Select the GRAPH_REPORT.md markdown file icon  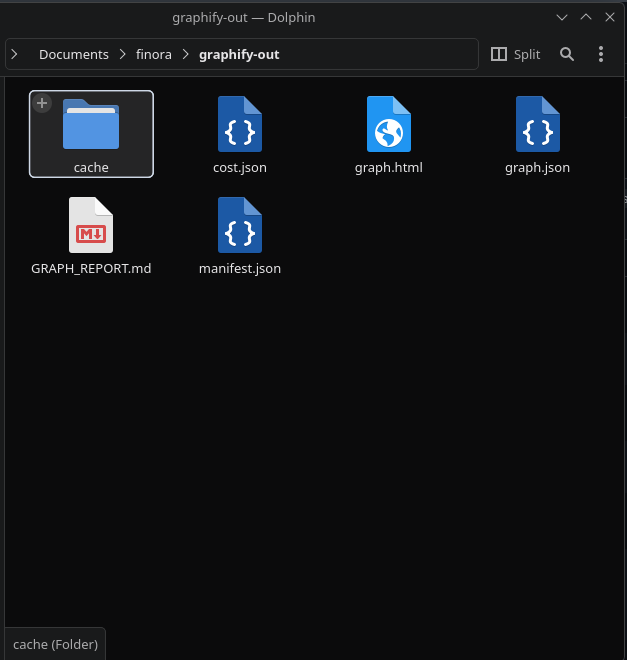(x=91, y=225)
